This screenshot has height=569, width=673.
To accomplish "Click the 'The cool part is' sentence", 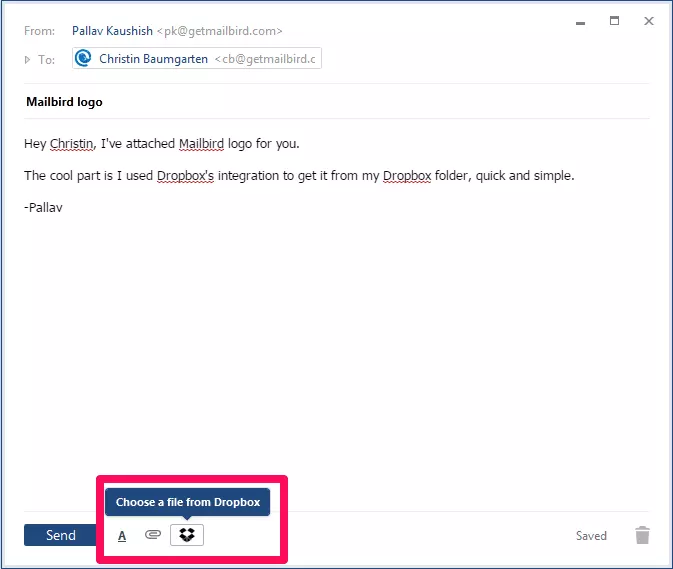I will pos(299,176).
